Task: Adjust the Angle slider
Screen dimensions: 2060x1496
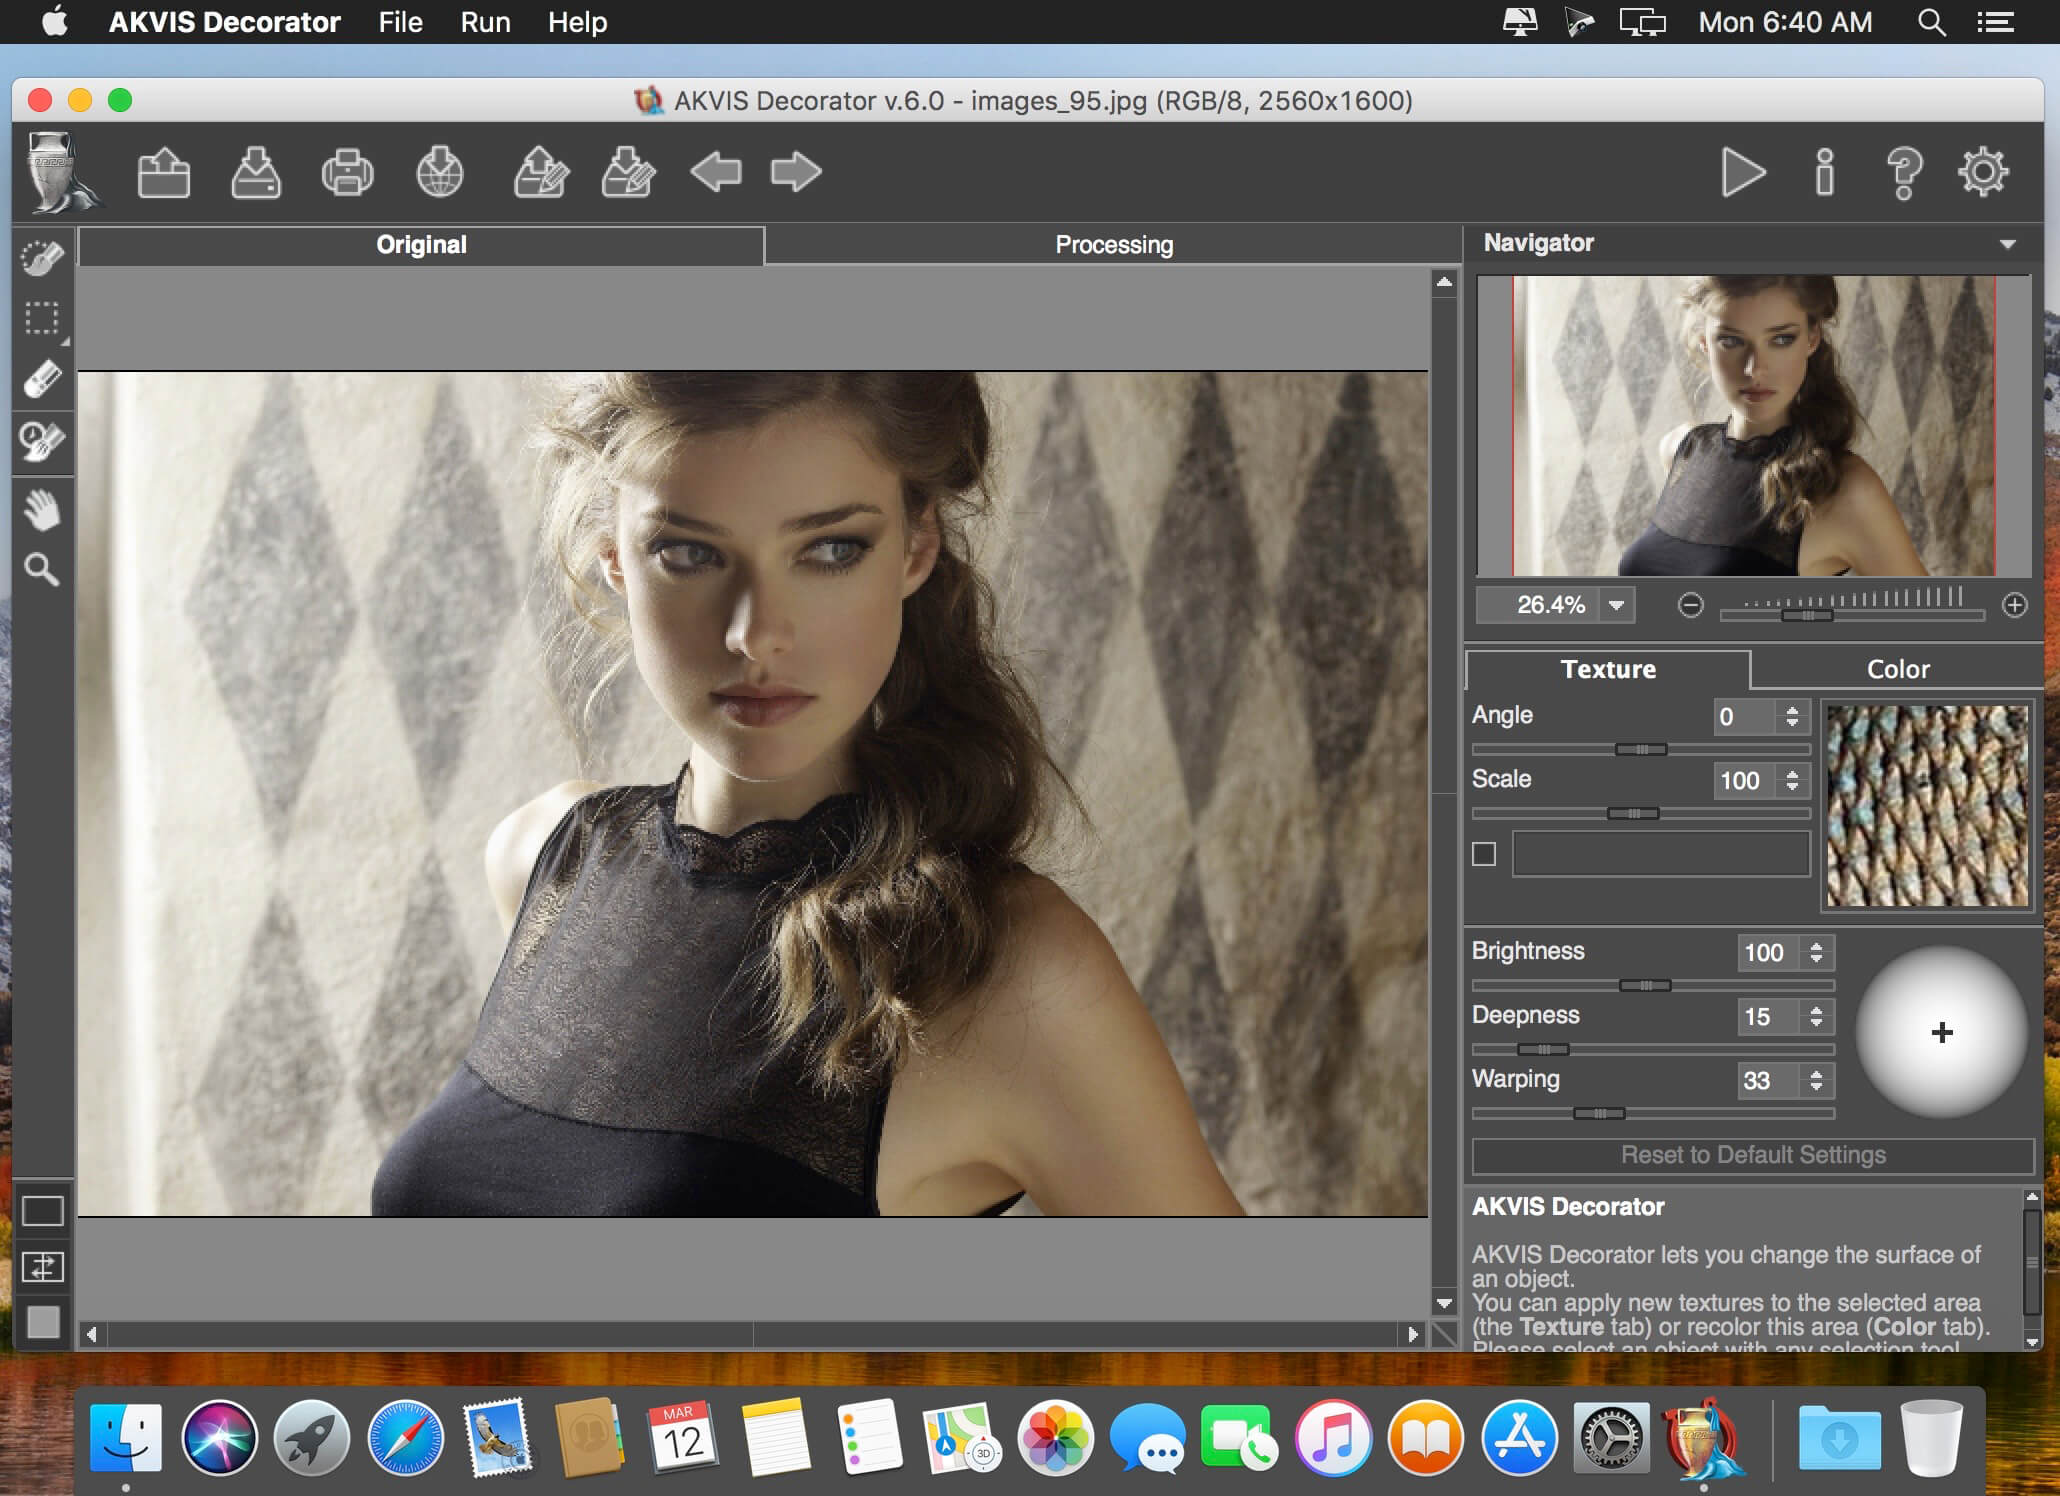Action: click(1641, 749)
